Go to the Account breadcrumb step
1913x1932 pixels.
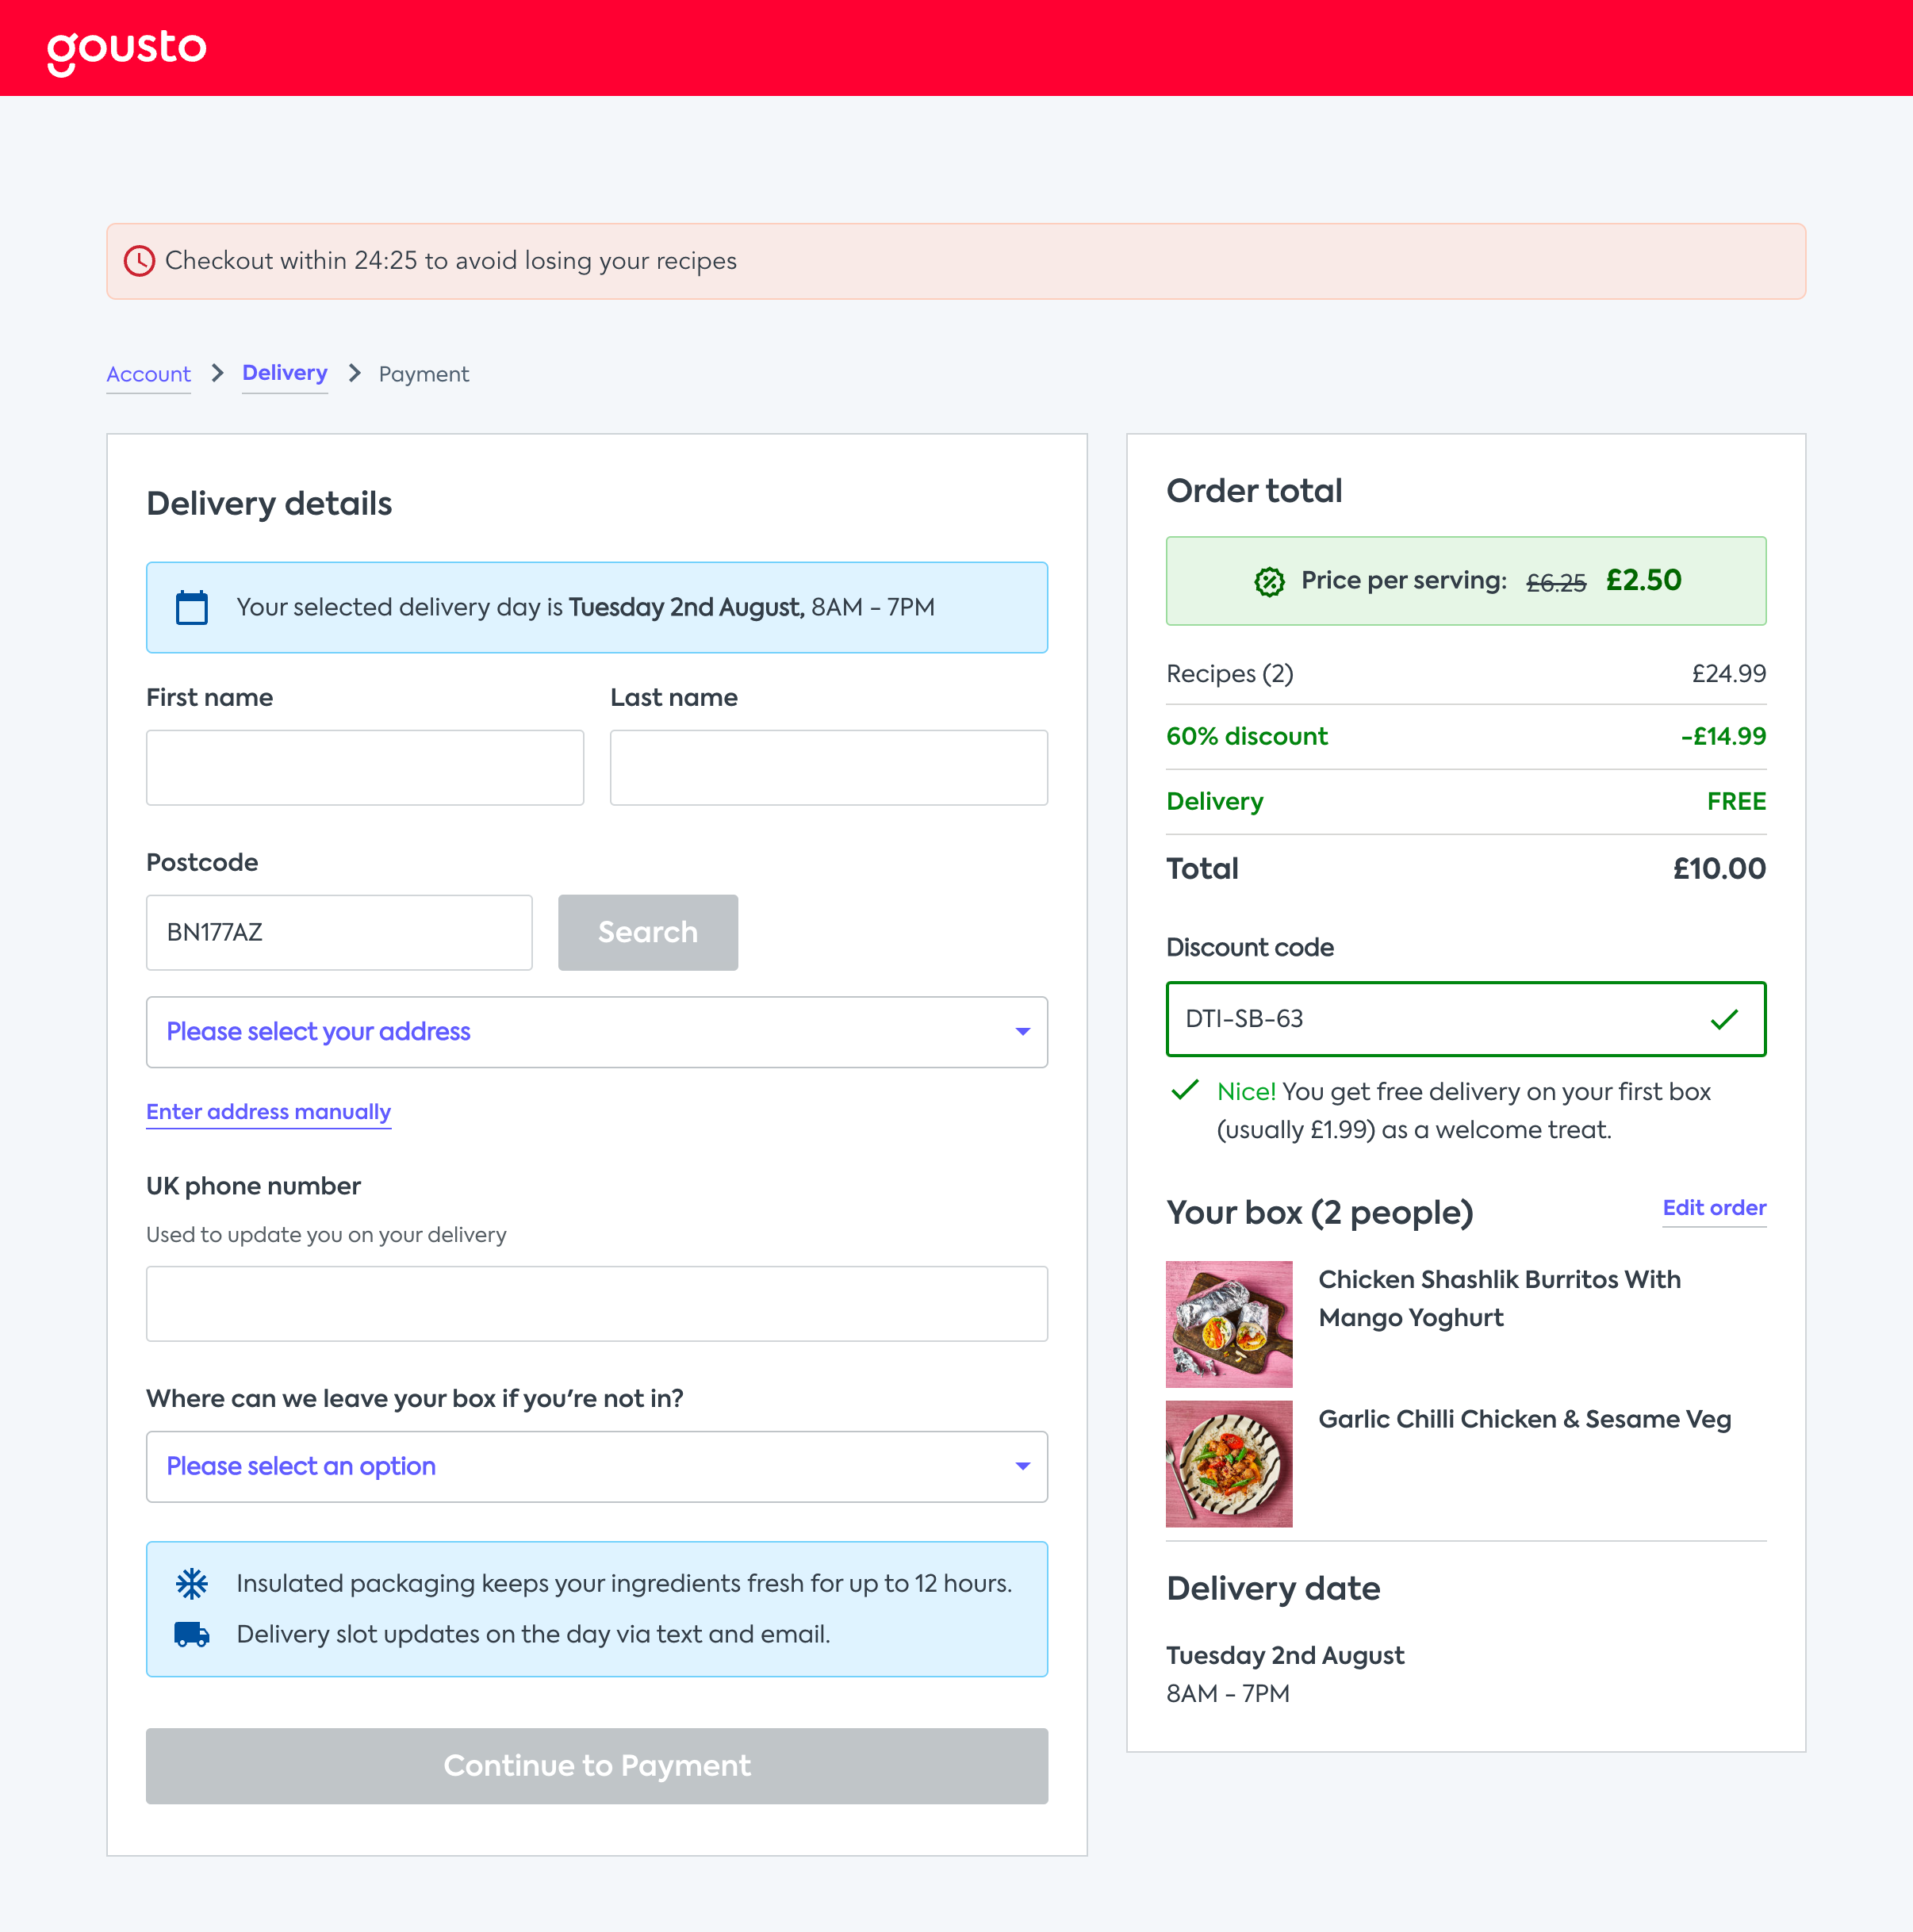click(148, 374)
